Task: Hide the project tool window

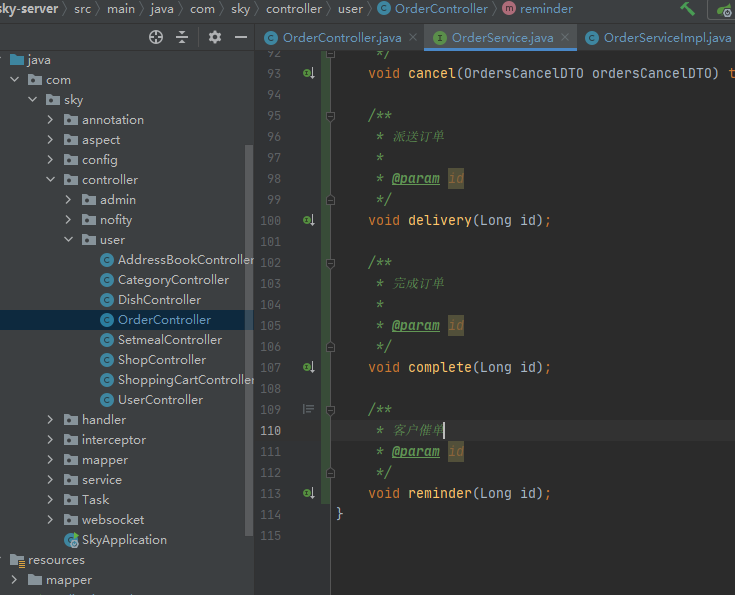Action: [241, 37]
